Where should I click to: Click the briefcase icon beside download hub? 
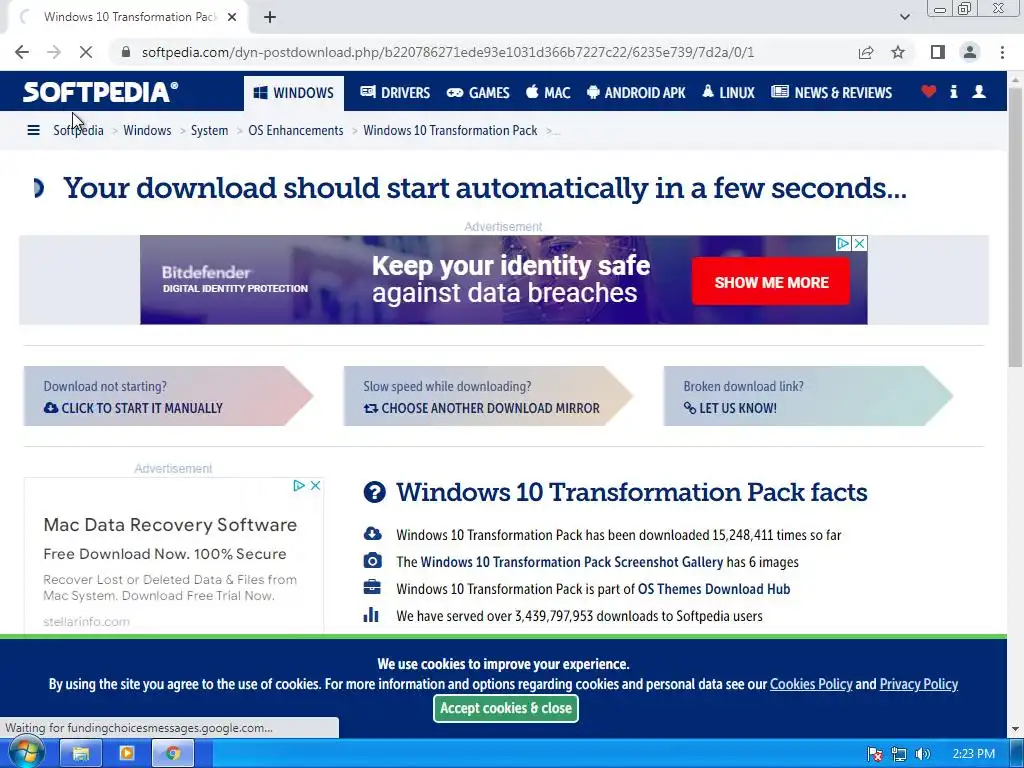pyautogui.click(x=372, y=588)
